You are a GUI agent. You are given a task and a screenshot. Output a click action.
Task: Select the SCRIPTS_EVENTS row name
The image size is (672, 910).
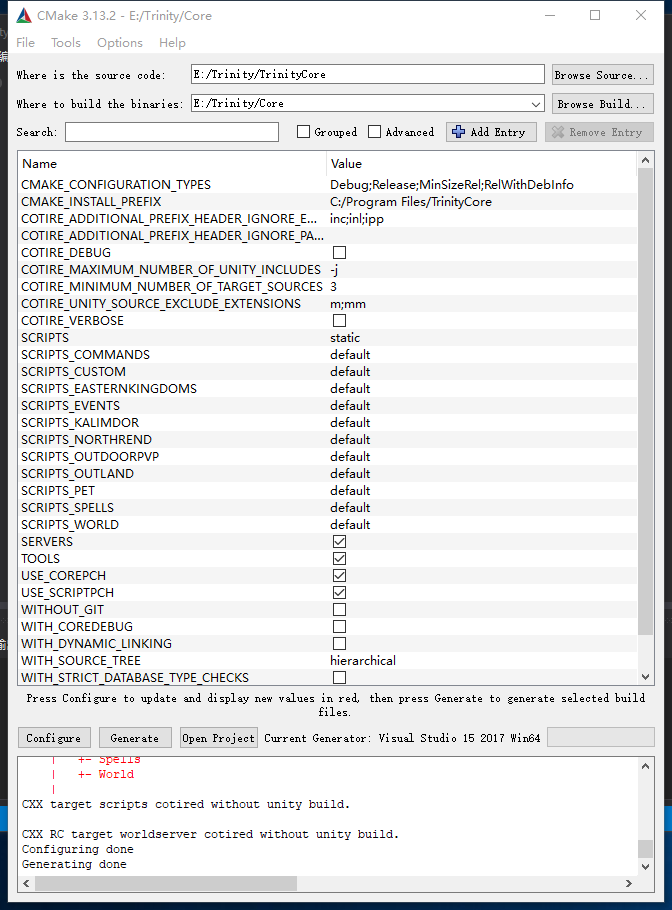click(70, 406)
